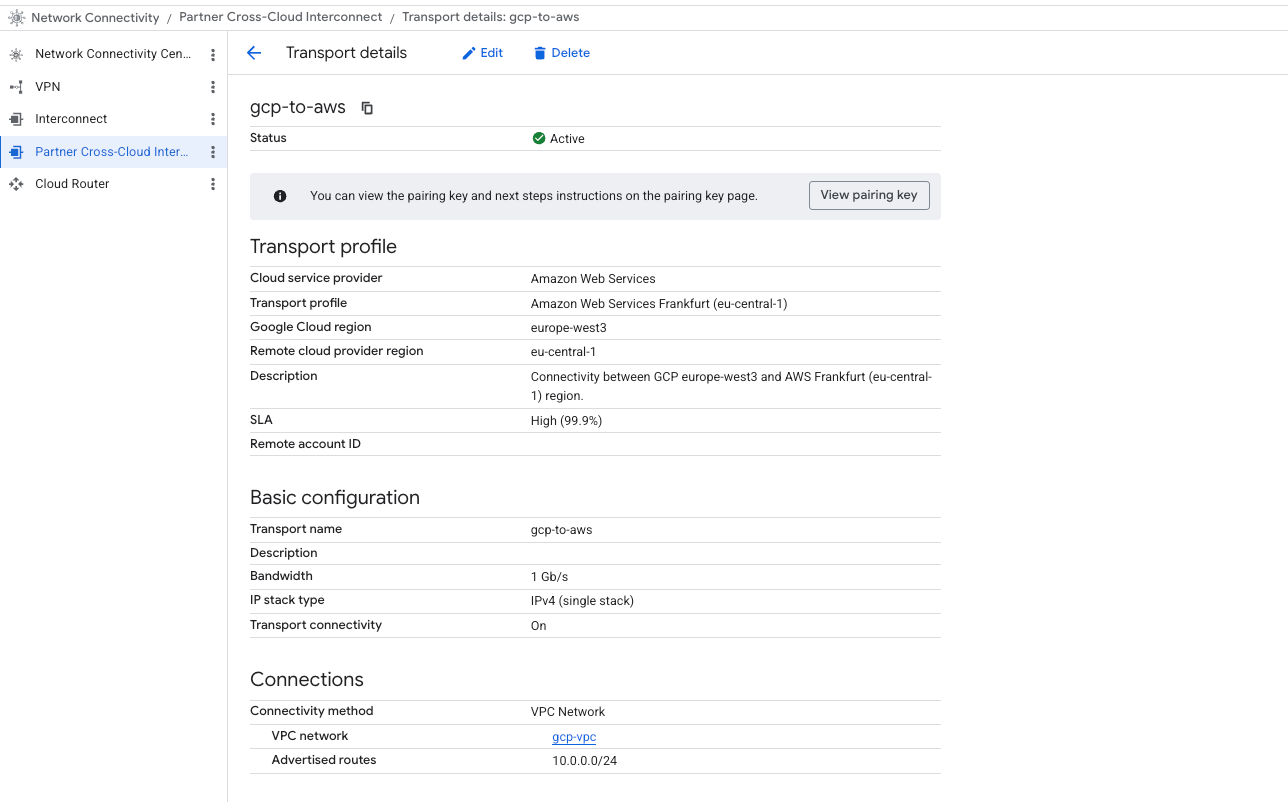Click the View pairing key button
Screen dimensions: 1288x802
[x=868, y=195]
